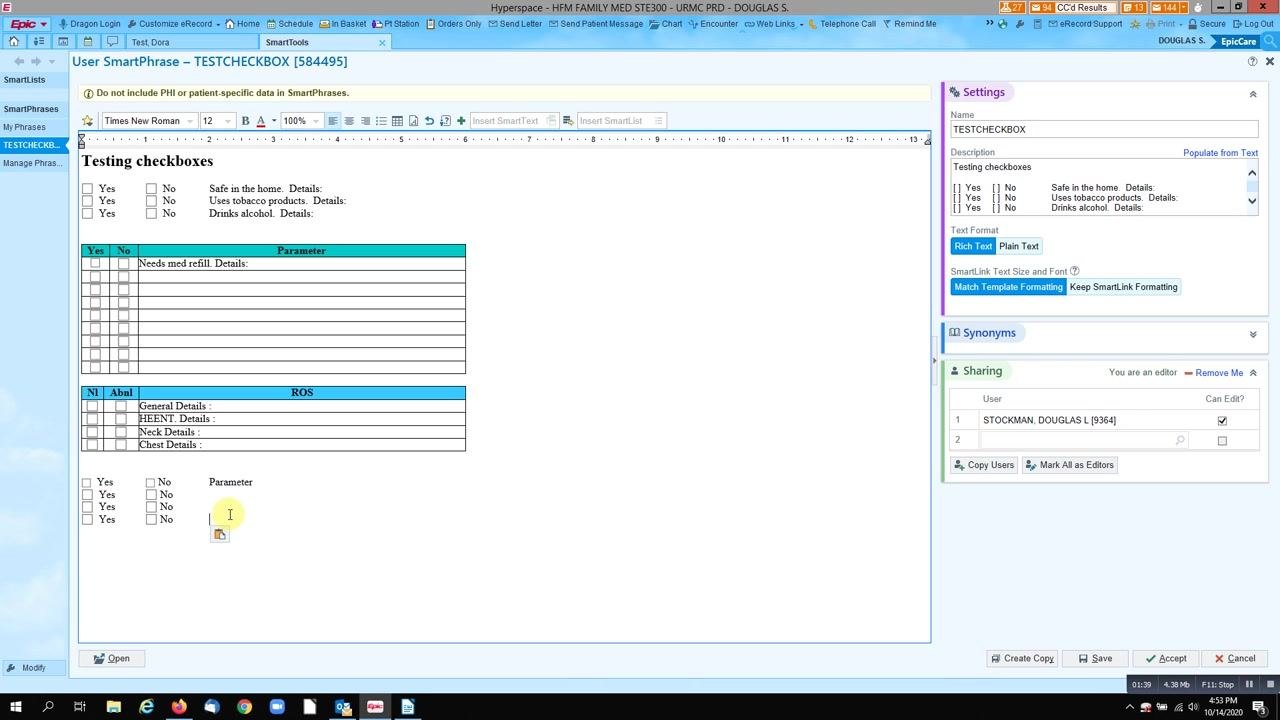Click Remove Me link in Sharing

(x=1214, y=373)
